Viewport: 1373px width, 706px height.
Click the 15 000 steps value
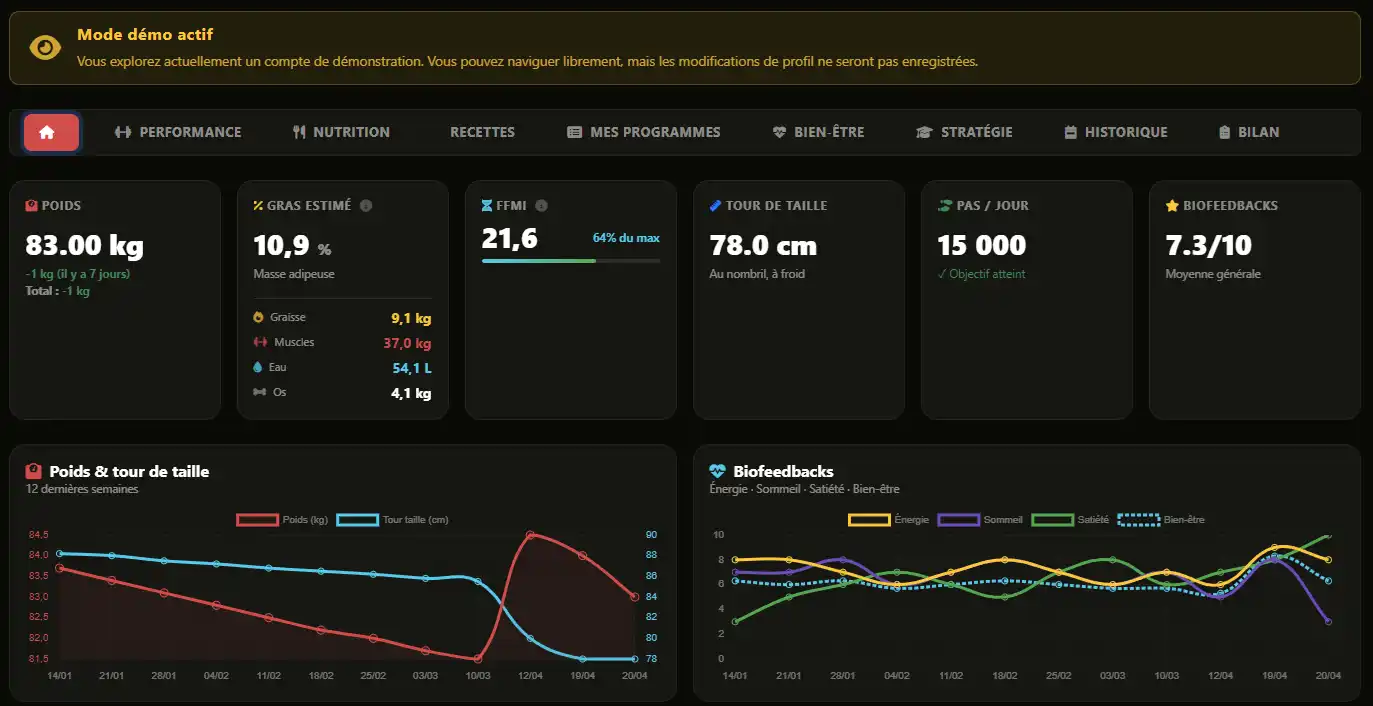point(982,245)
